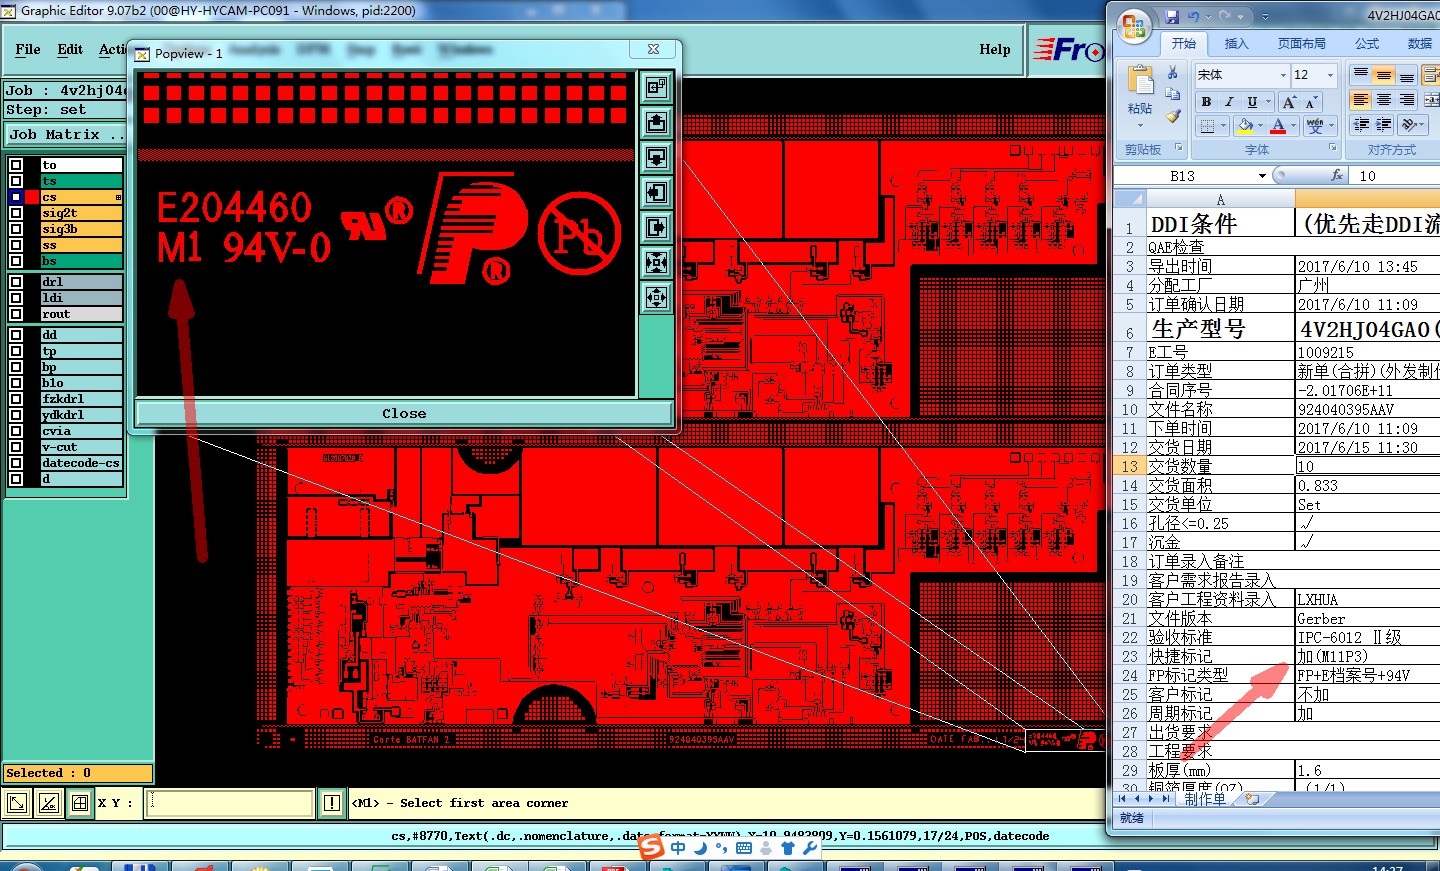Toggle Italic in the Excel ribbon
This screenshot has width=1440, height=871.
click(1229, 102)
